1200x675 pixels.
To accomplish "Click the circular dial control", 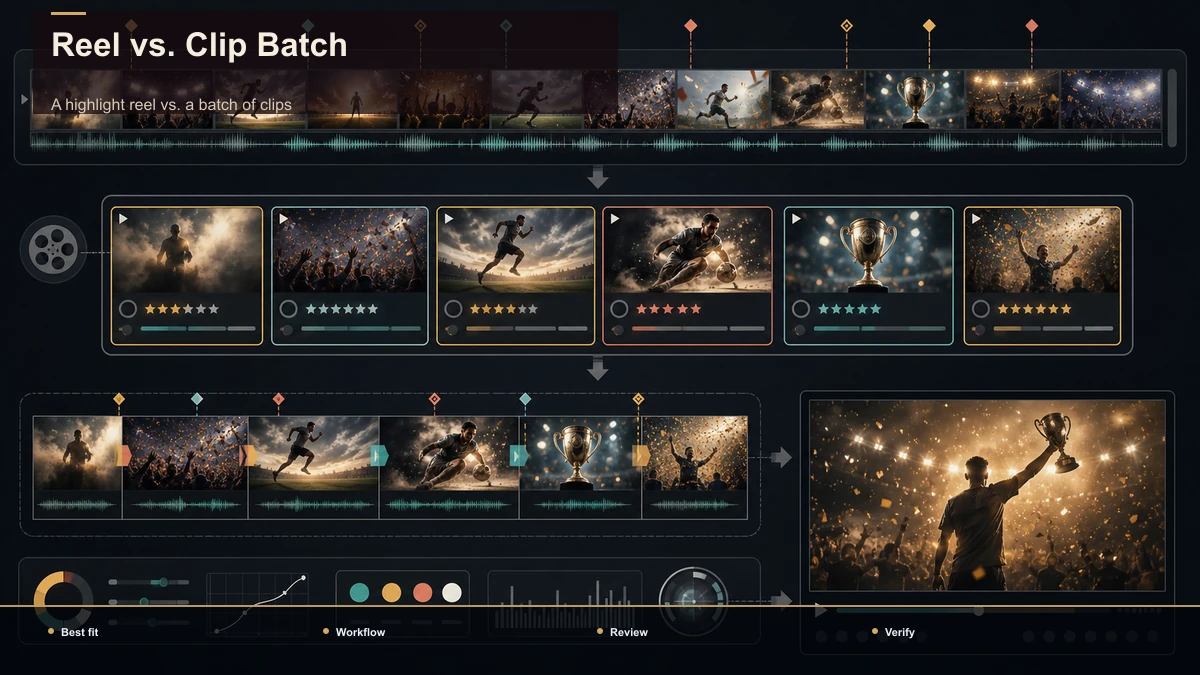I will point(693,601).
